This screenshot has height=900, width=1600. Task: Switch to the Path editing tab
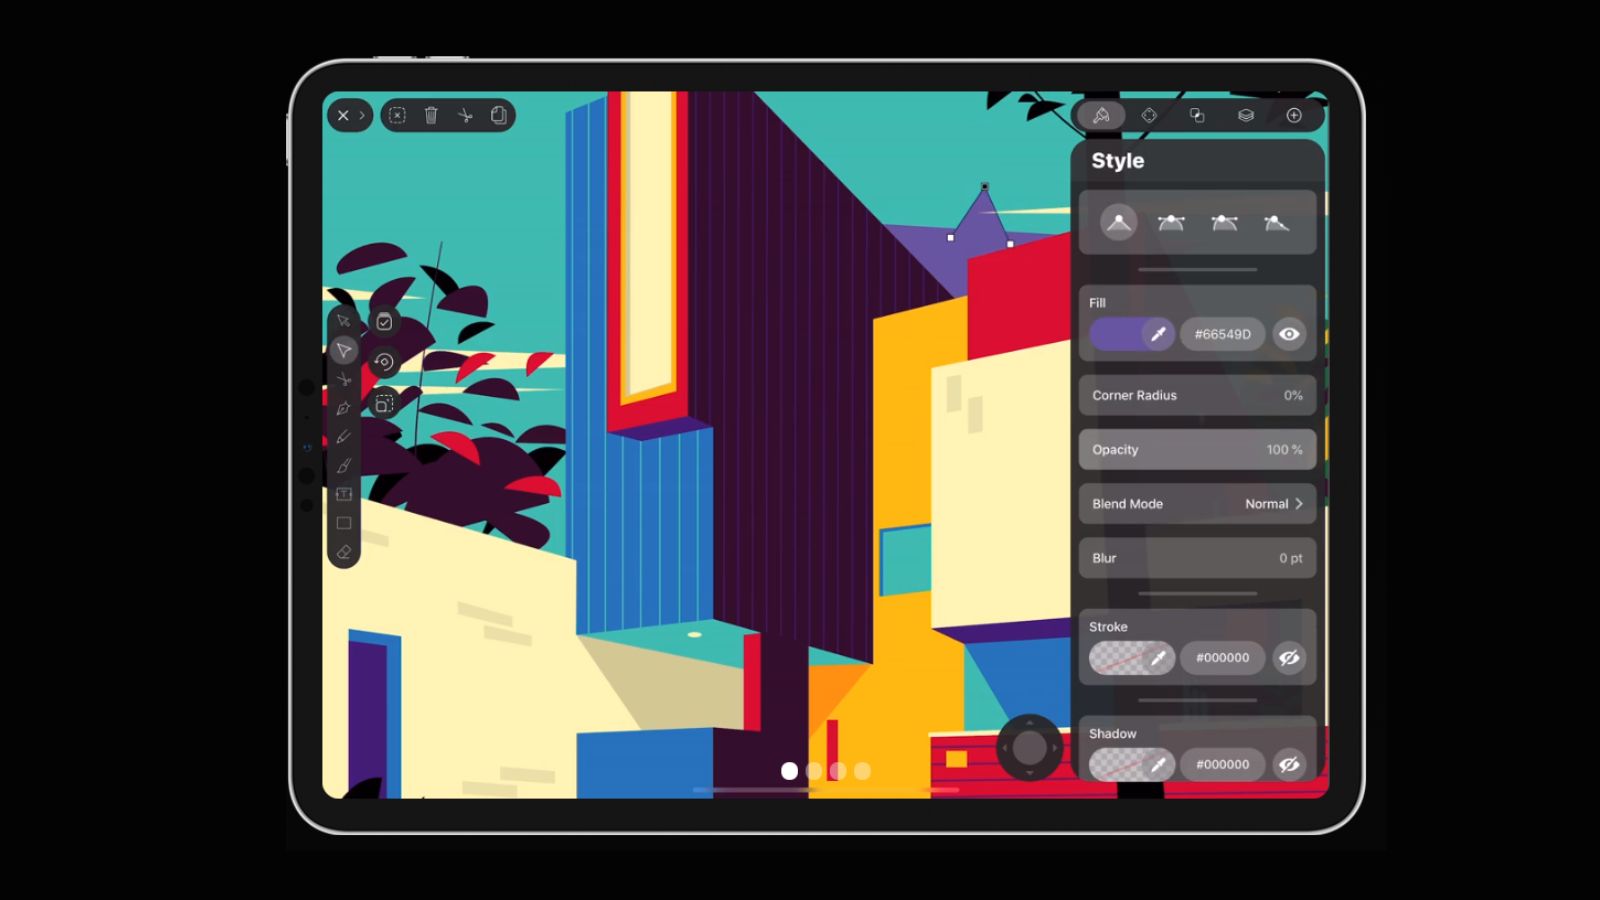1149,115
